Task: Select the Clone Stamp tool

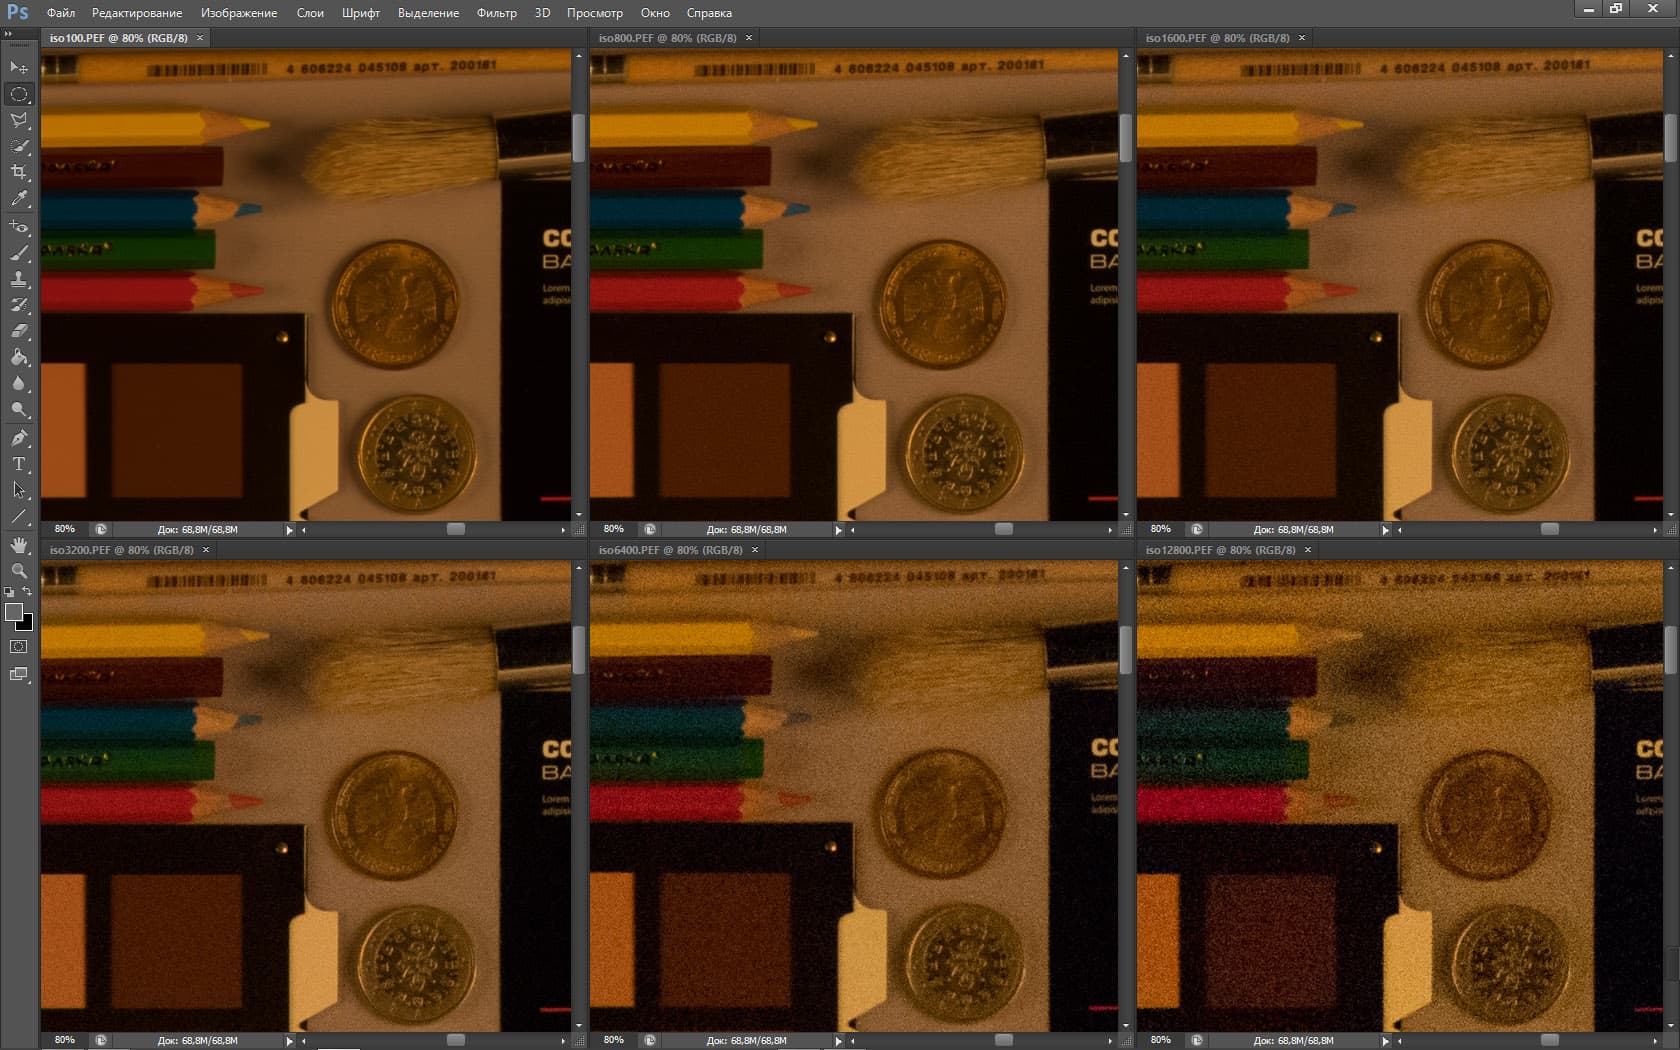Action: [x=19, y=279]
